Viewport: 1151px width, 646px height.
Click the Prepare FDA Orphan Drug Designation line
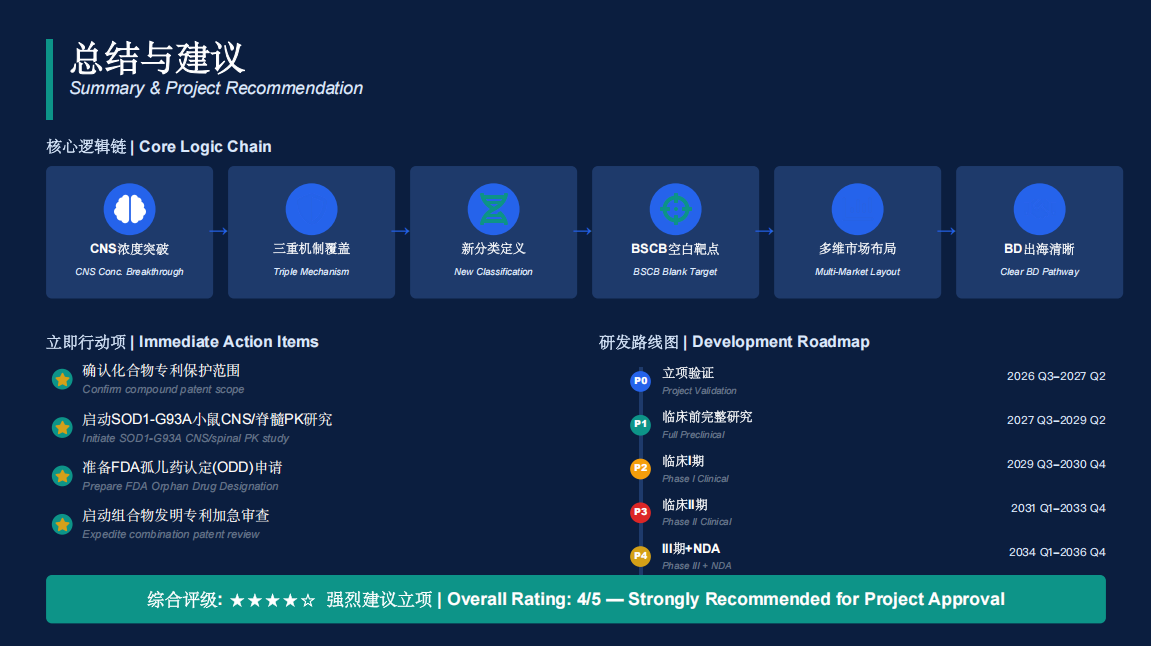181,486
